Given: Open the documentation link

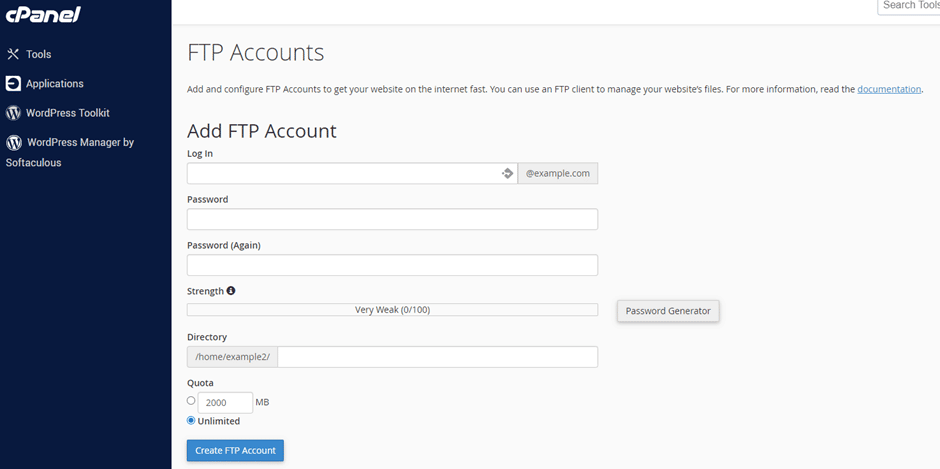Looking at the screenshot, I should pos(888,89).
